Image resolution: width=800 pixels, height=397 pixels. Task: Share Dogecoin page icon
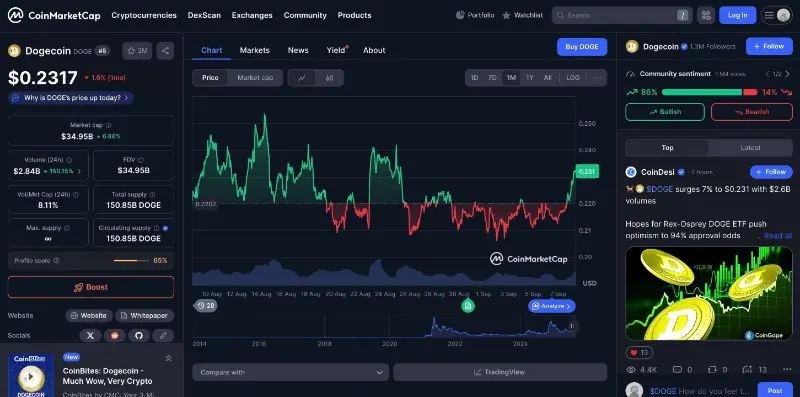click(165, 51)
